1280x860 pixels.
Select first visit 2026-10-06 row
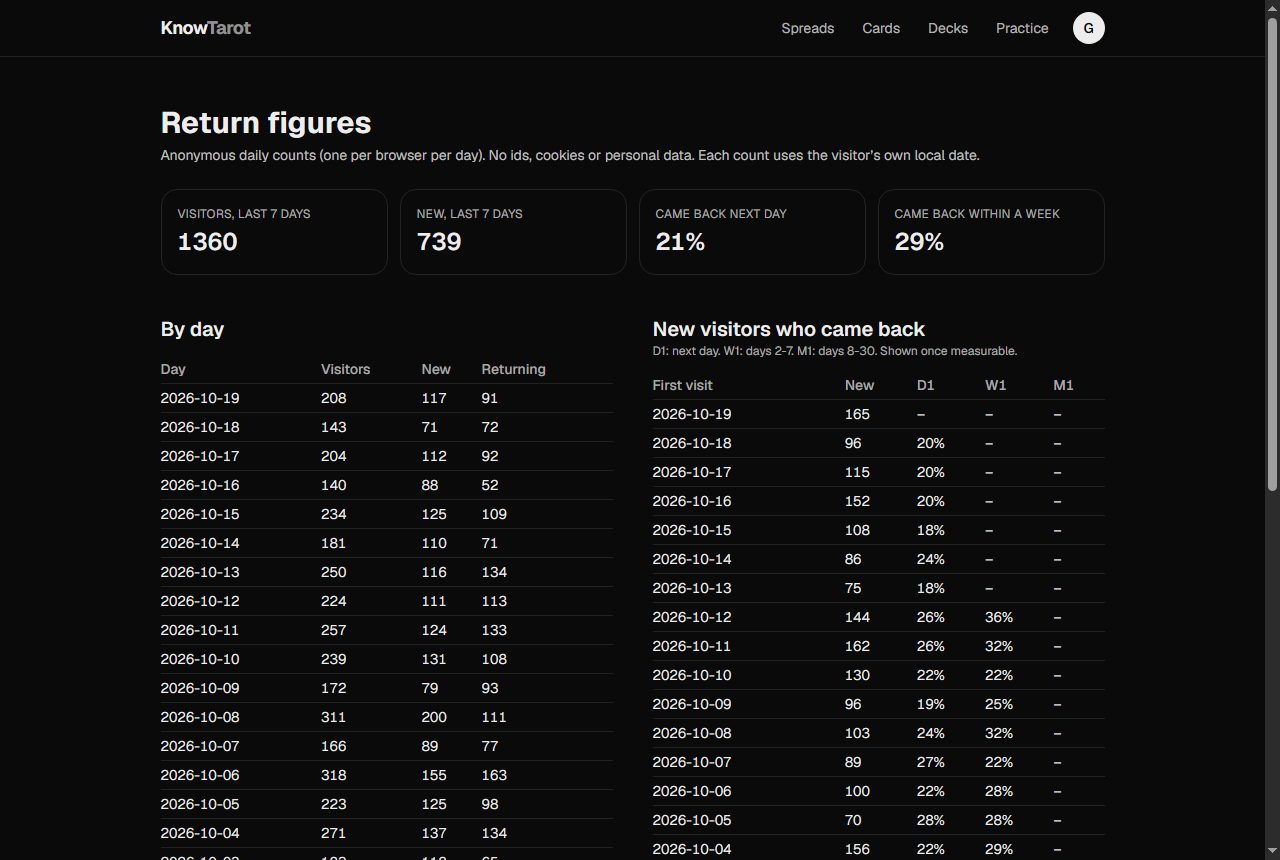(879, 791)
